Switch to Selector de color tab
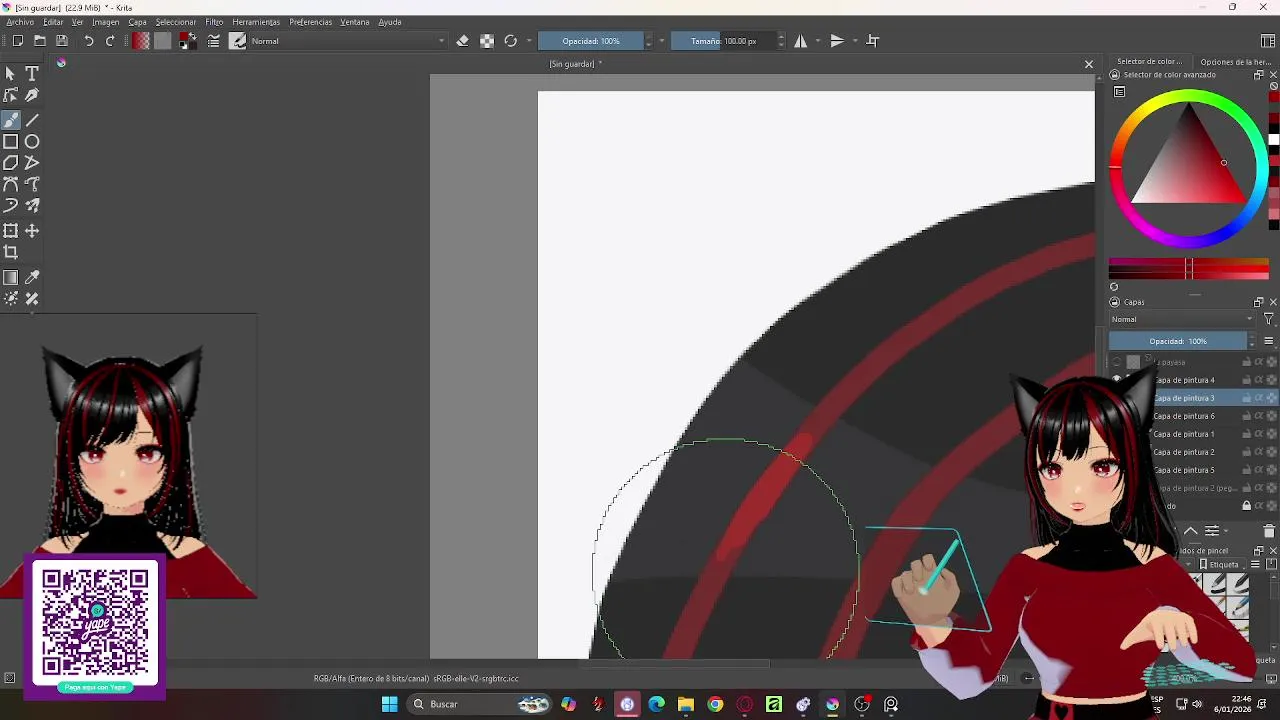This screenshot has width=1280, height=720. pos(1149,62)
